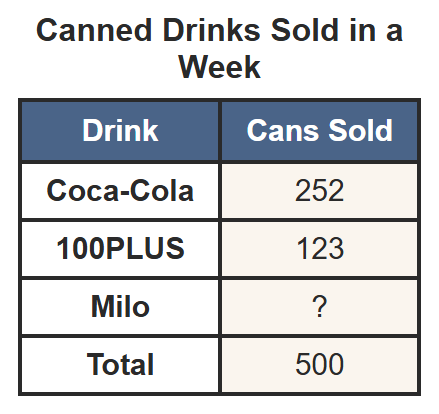Viewport: 439px width, 414px height.
Task: Click the word Sold in the header
Action: tap(360, 131)
